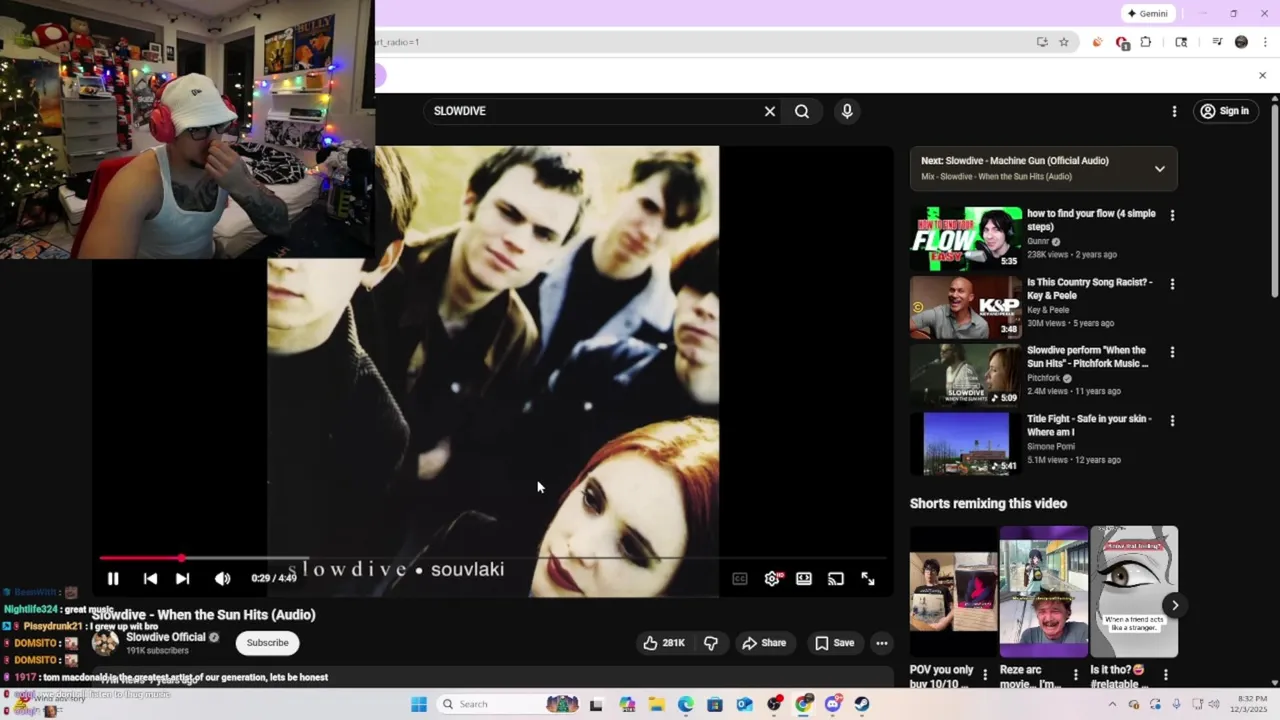Like the video with 281K likes

pos(664,643)
